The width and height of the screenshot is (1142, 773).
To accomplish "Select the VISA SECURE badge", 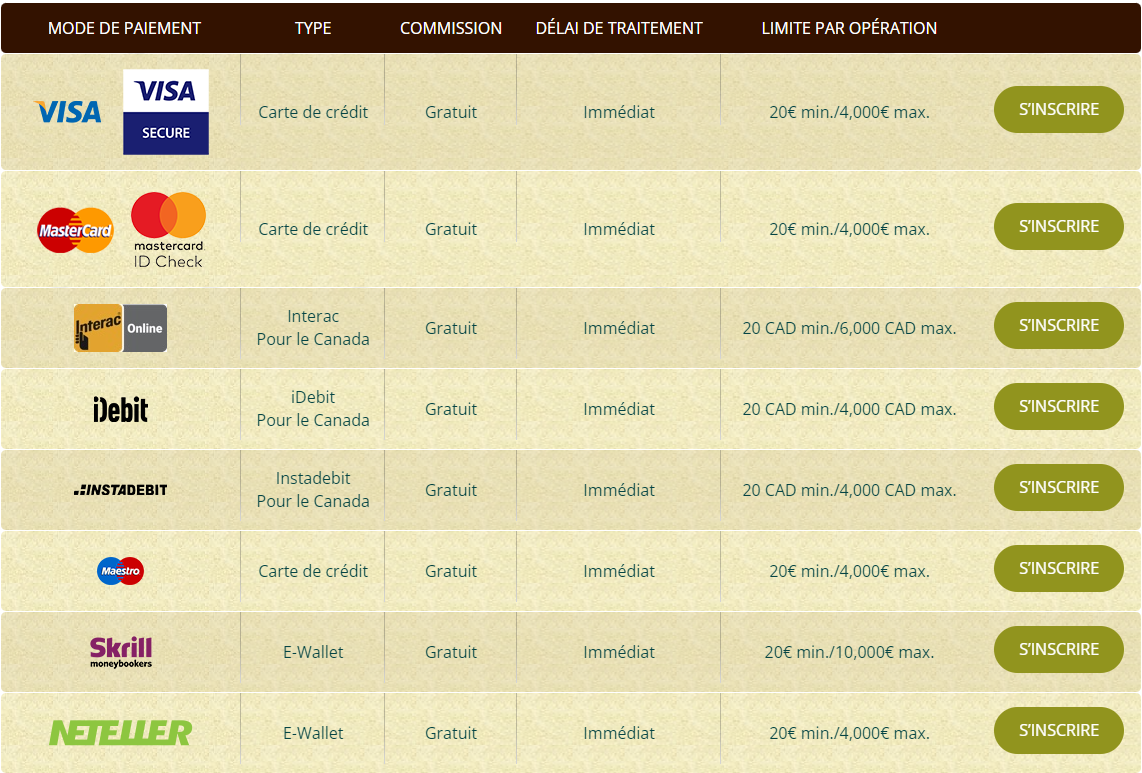I will pos(165,110).
